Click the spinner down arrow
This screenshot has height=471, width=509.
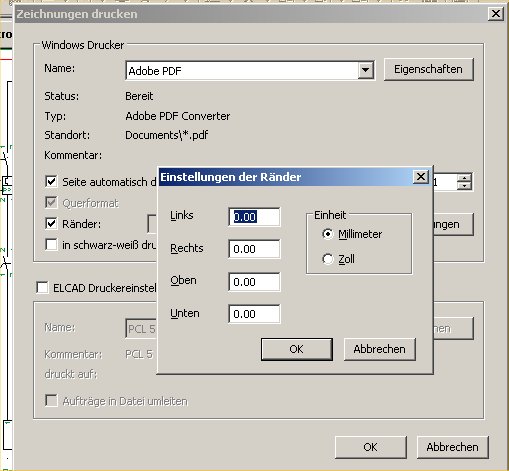click(464, 186)
